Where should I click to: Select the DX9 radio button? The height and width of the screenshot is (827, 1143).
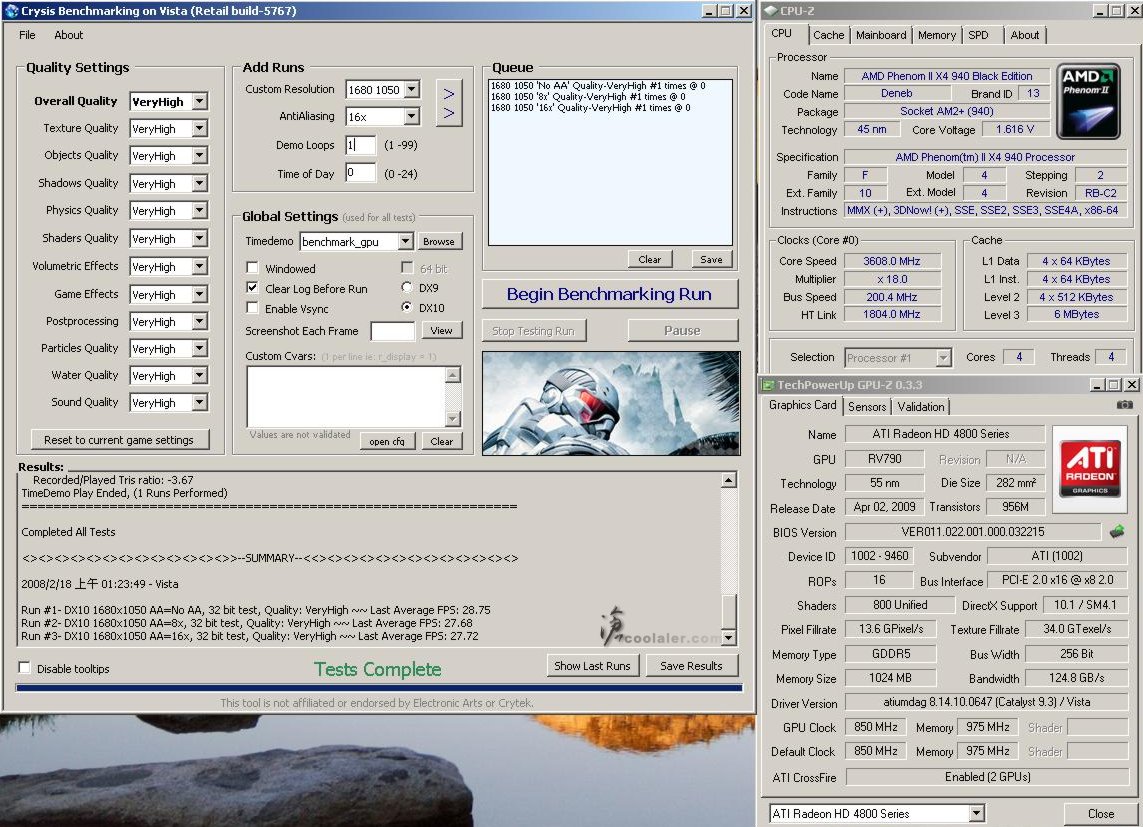point(407,288)
